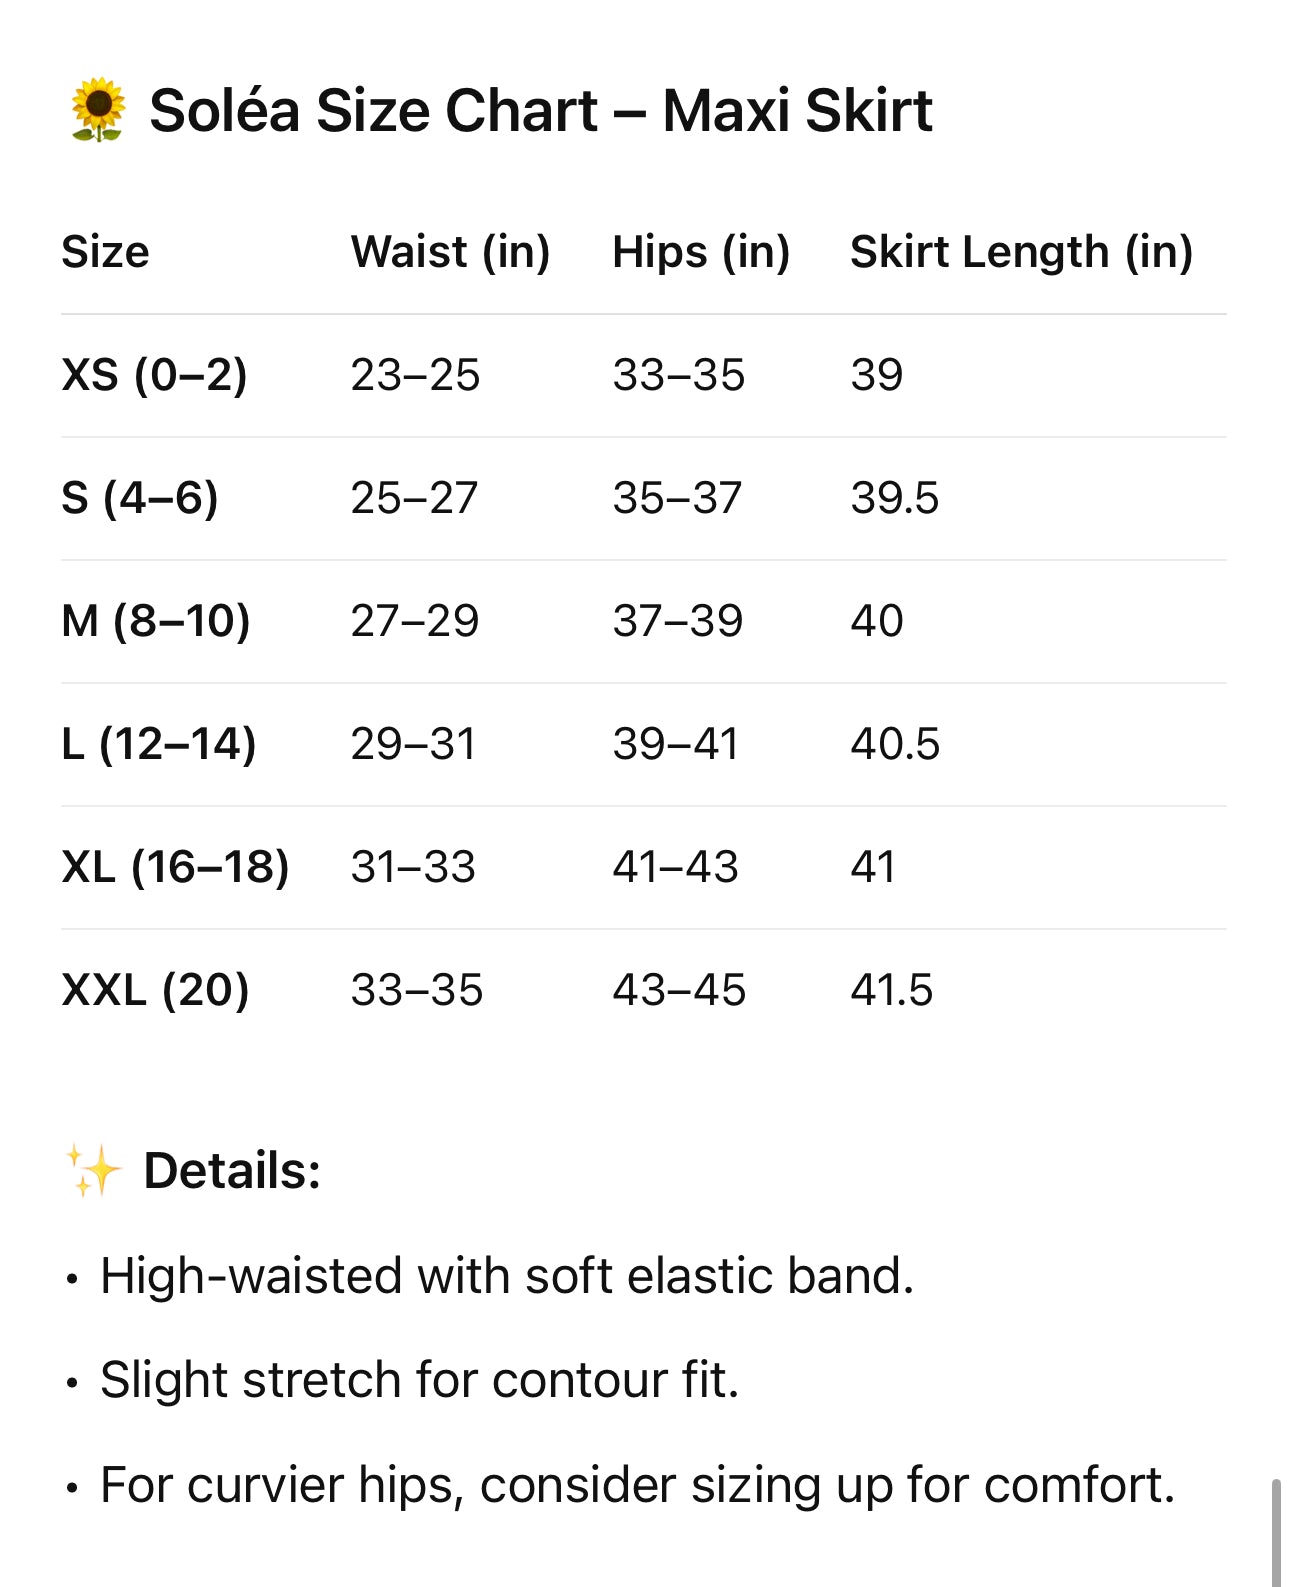Click the sparkles icon beside Details
1290x1587 pixels.
(93, 1171)
